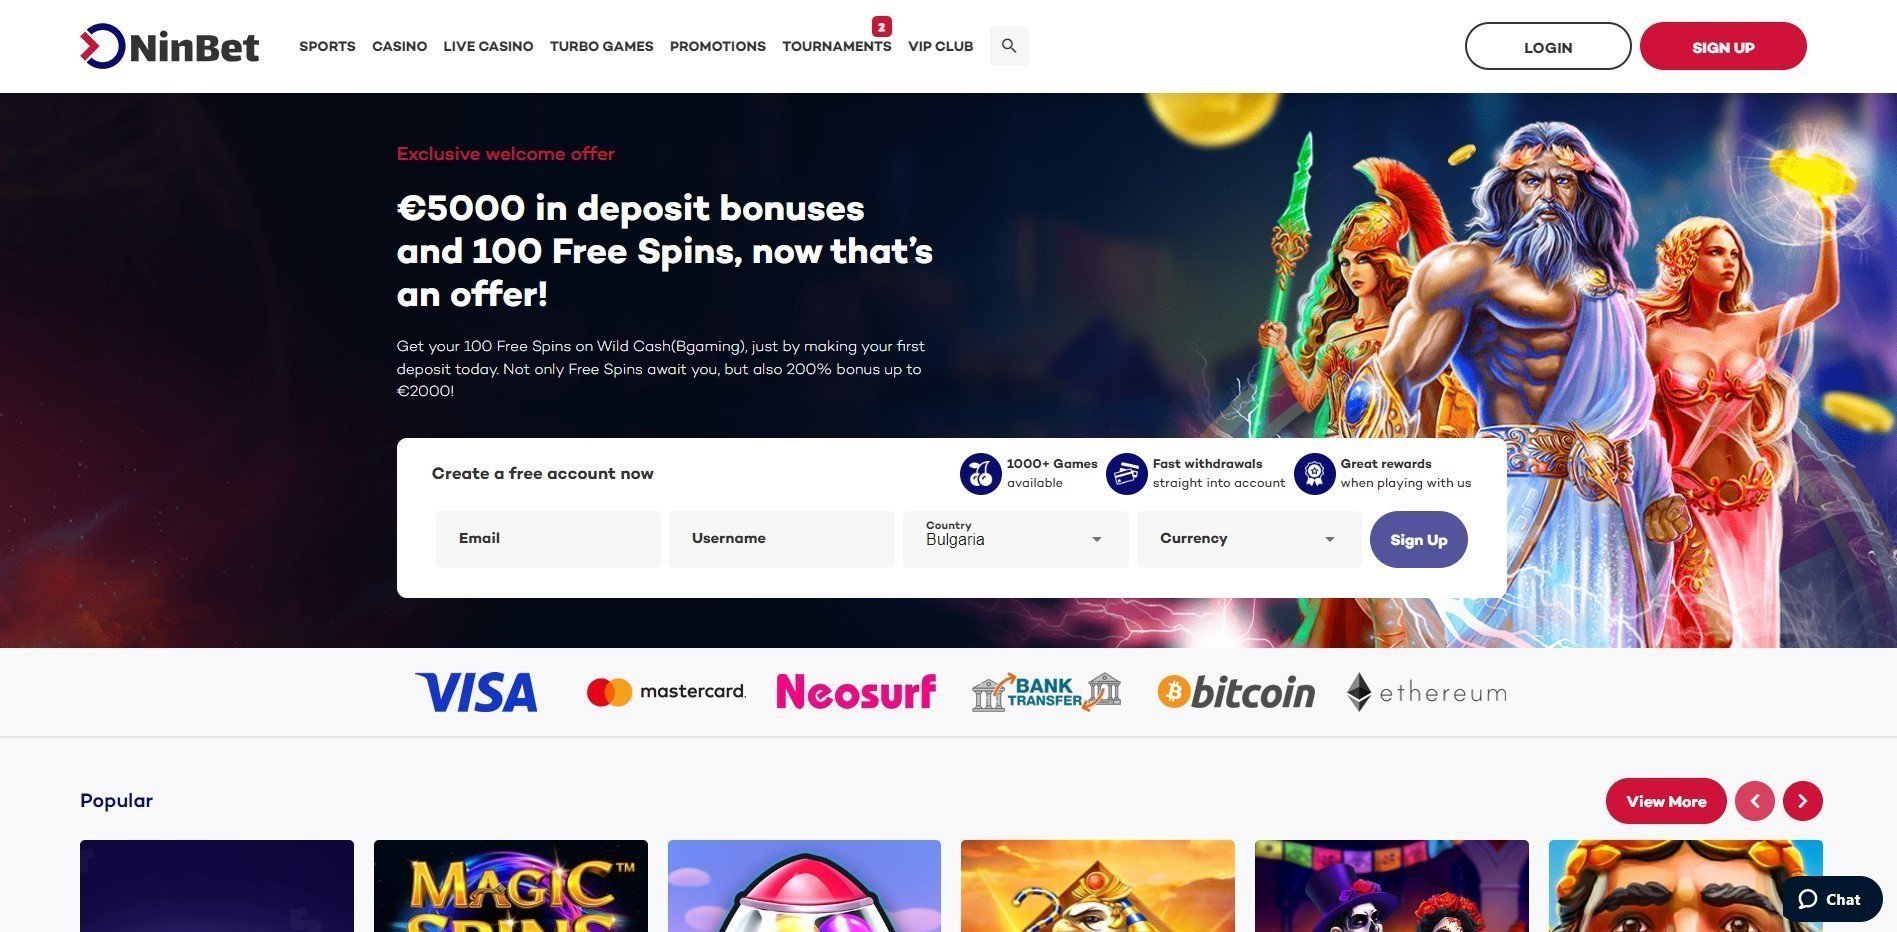Click the LOGIN button
Image resolution: width=1897 pixels, height=932 pixels.
pos(1548,47)
